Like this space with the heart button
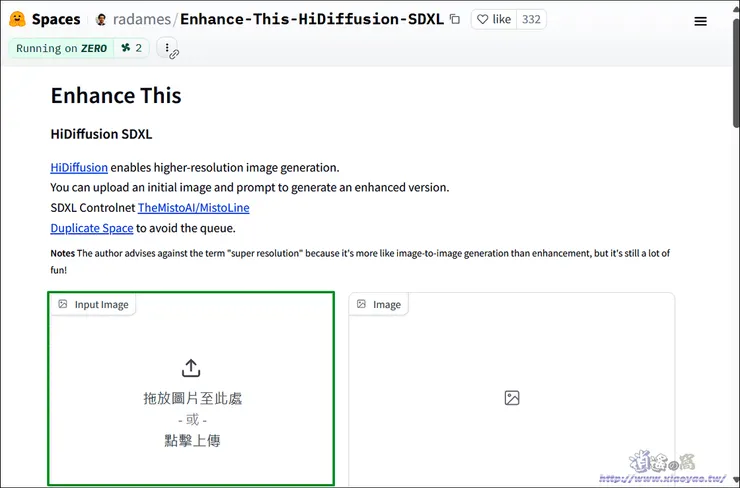Screen dimensions: 740x488 click(494, 19)
